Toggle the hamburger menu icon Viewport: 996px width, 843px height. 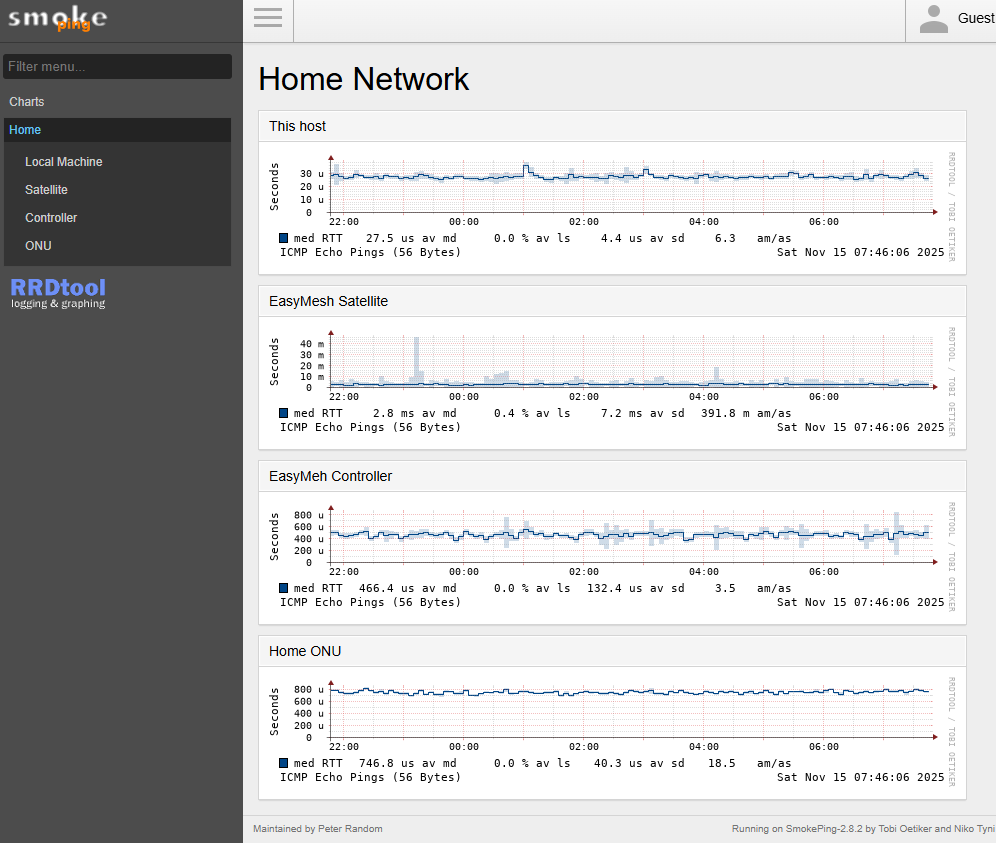[267, 18]
